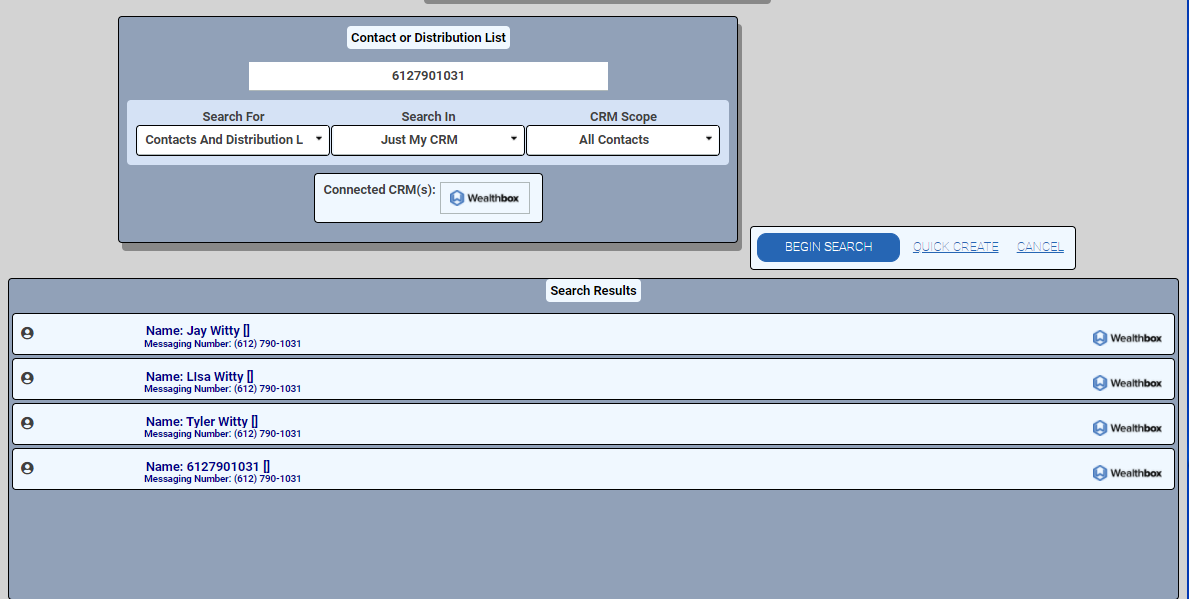
Task: Select the contact named 6127901031
Action: [207, 467]
